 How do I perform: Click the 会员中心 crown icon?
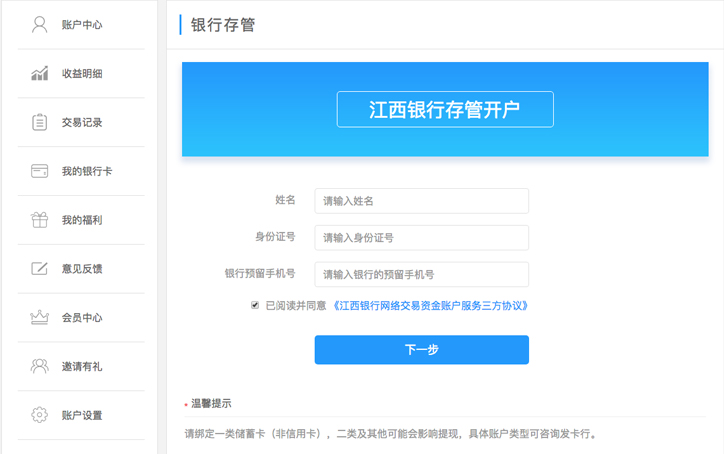(x=40, y=317)
